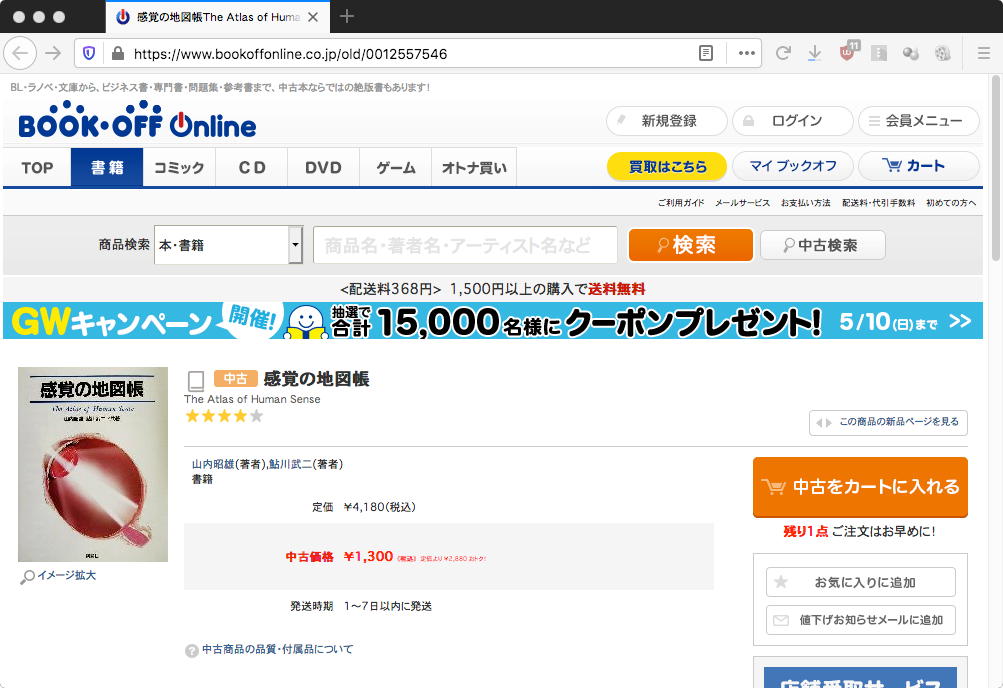Toggle reader view icon in address bar
The height and width of the screenshot is (688, 1003).
click(706, 53)
